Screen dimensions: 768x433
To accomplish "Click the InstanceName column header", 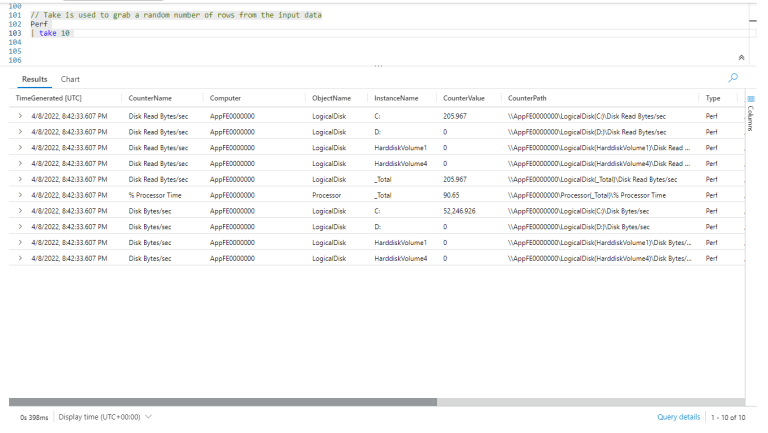I will [396, 98].
